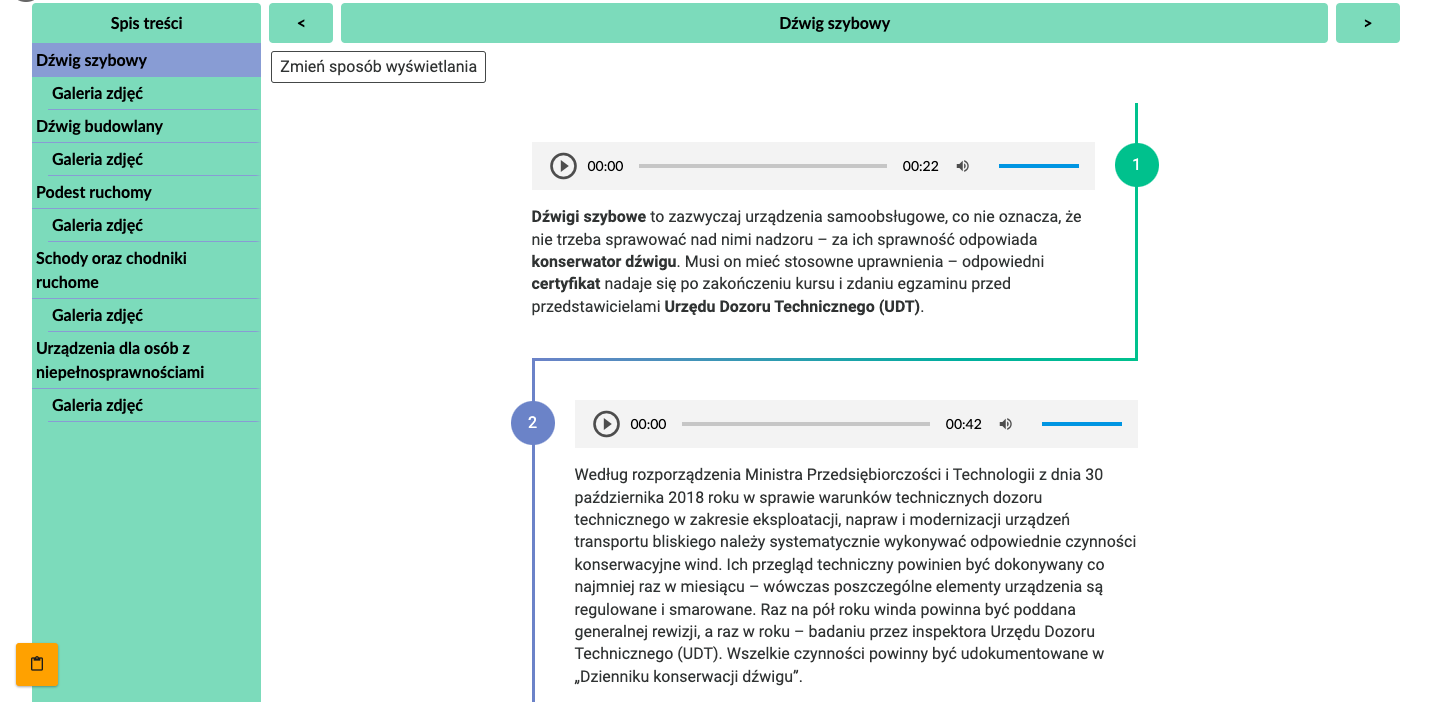Seek in the second audio progress bar

coord(805,424)
